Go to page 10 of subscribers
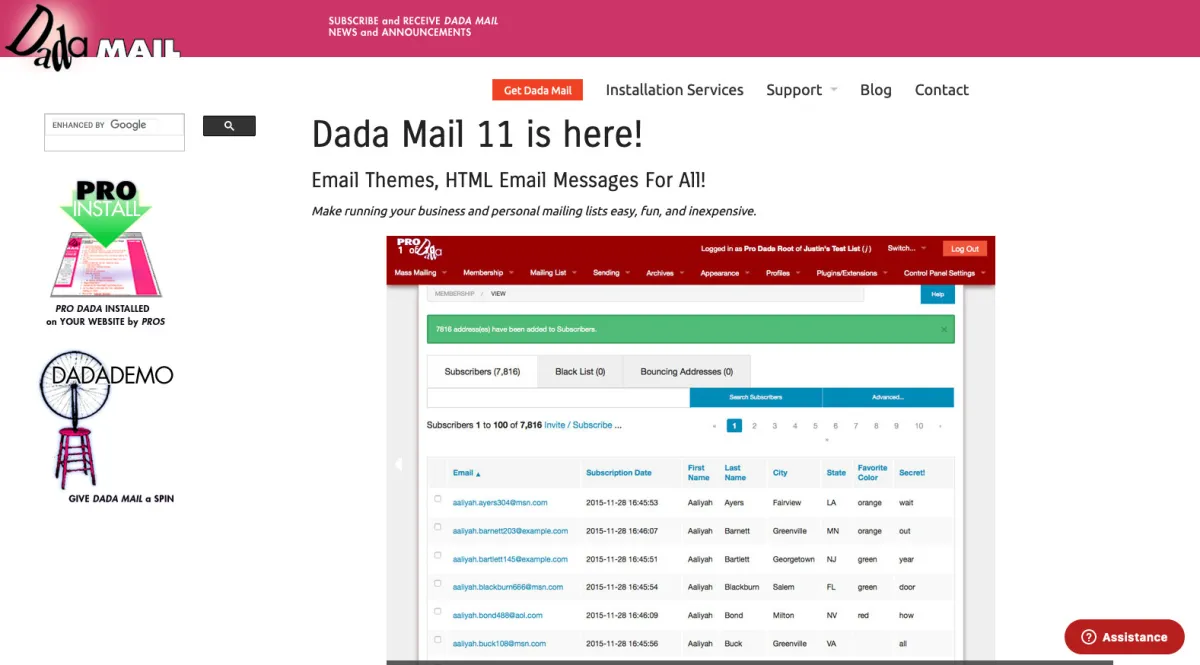 [x=918, y=426]
